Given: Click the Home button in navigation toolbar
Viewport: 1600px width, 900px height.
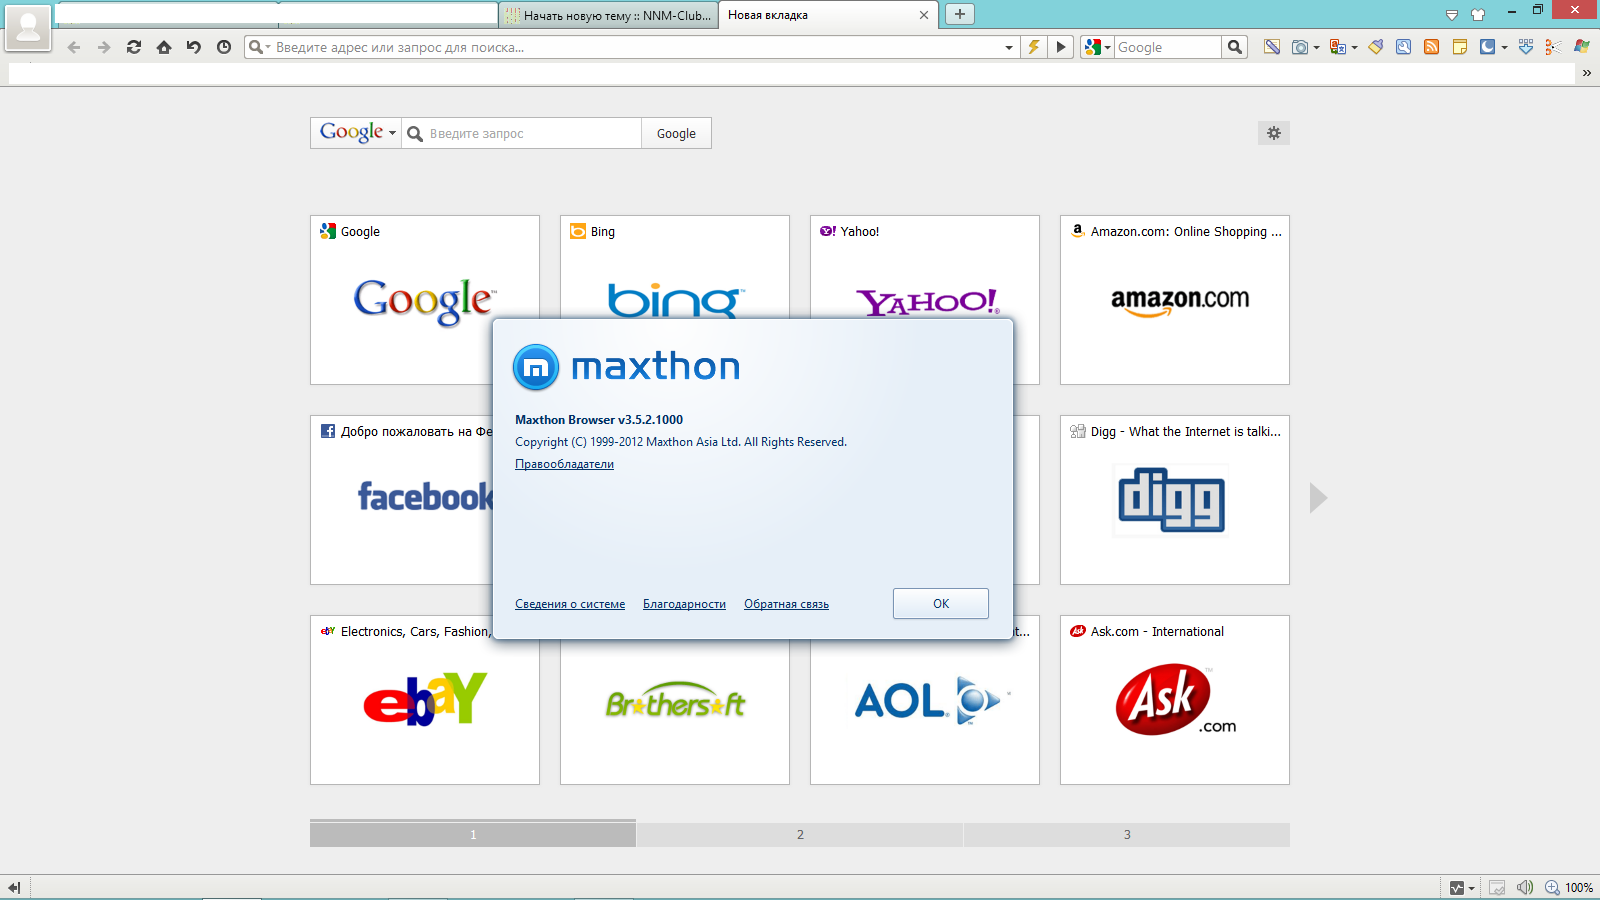Looking at the screenshot, I should pyautogui.click(x=164, y=47).
